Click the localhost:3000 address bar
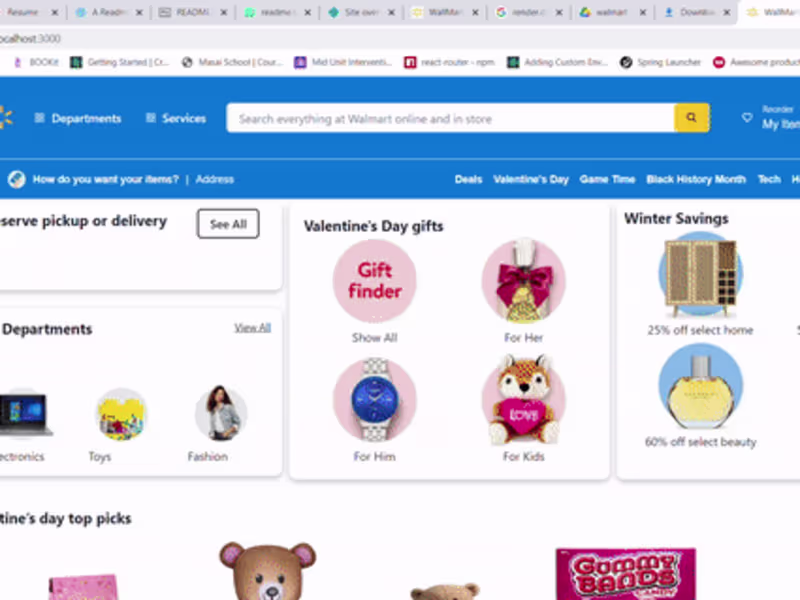 (x=400, y=38)
